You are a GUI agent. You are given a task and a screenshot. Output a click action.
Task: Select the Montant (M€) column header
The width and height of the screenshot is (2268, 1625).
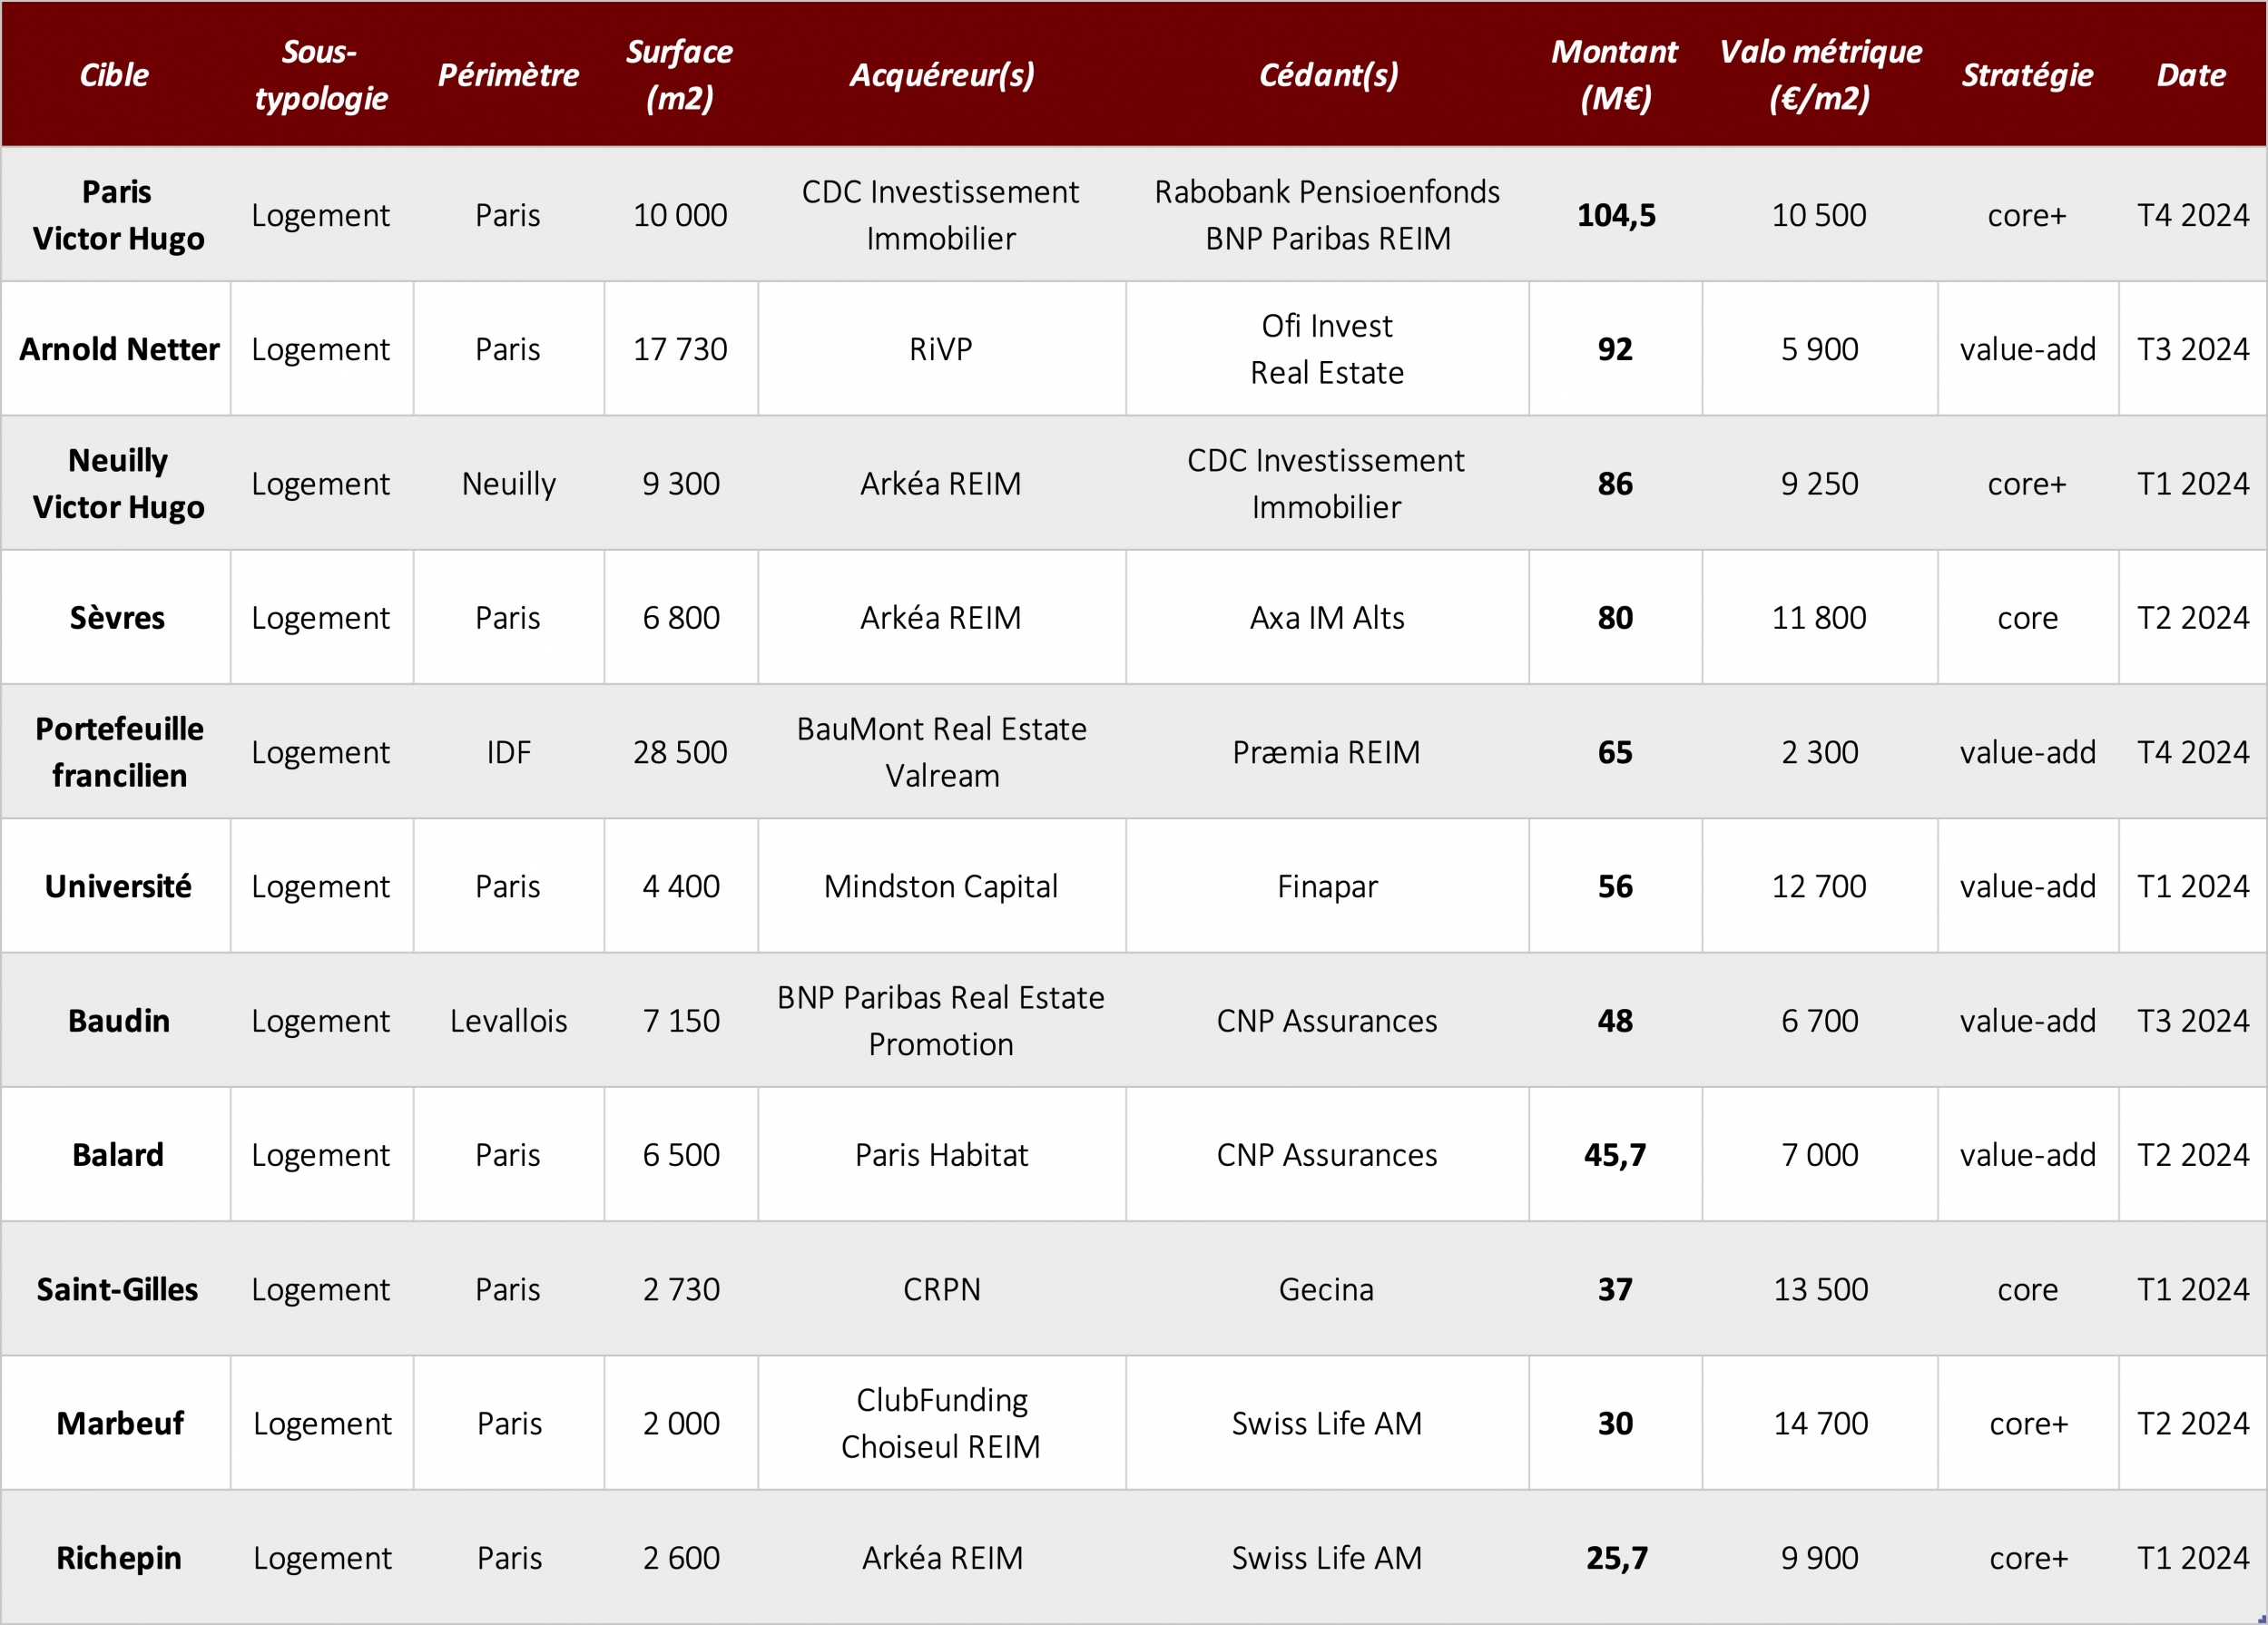tap(1615, 75)
